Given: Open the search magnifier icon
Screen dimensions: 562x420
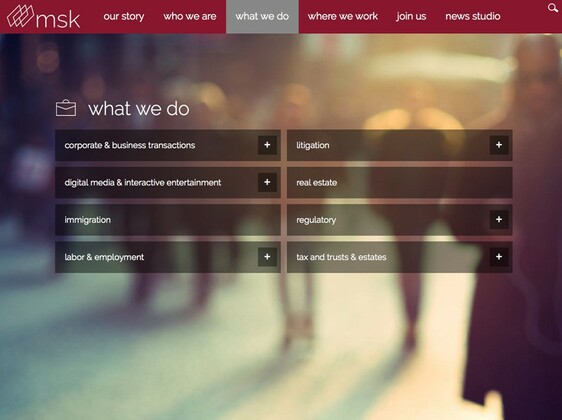Looking at the screenshot, I should coord(553,8).
